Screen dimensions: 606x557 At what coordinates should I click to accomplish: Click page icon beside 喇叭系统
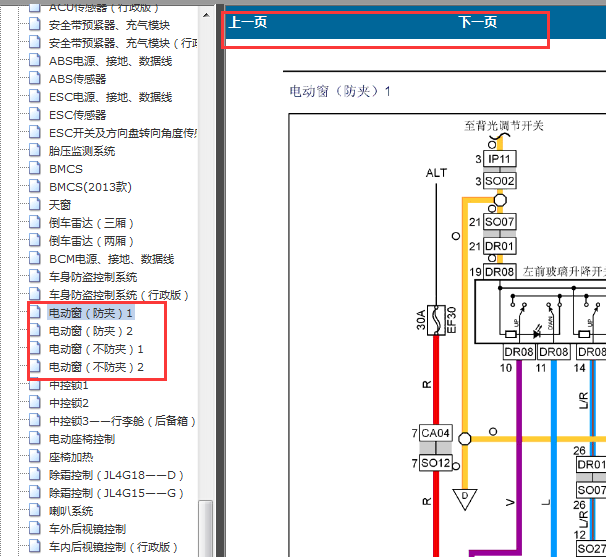(x=35, y=510)
